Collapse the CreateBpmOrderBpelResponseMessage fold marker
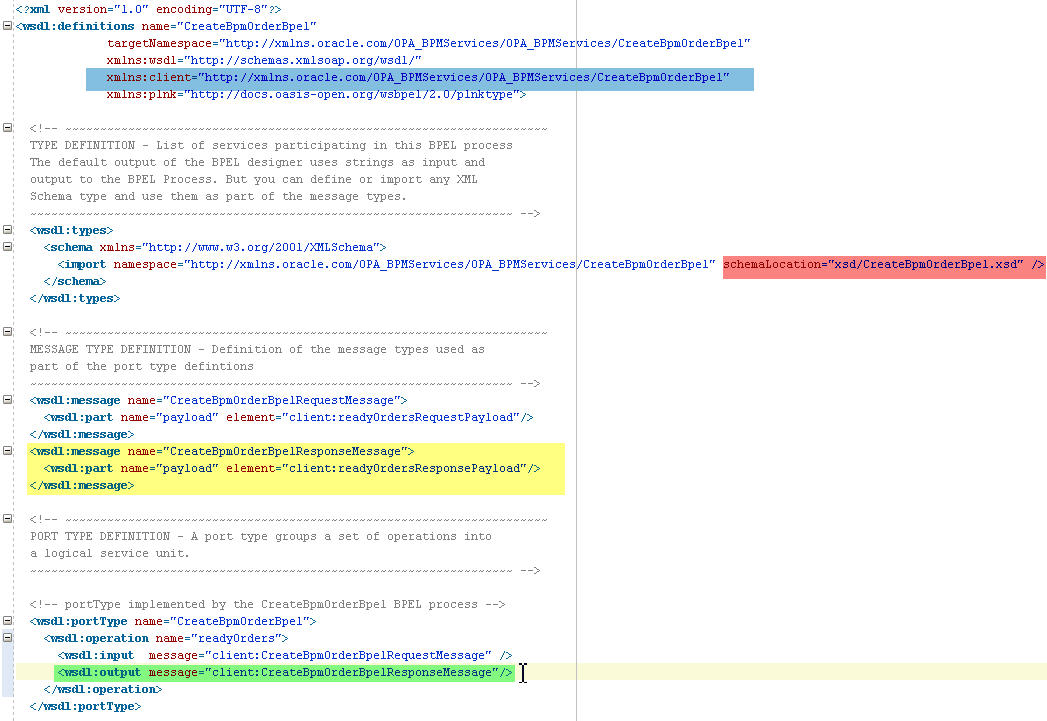Screen dimensions: 1047x721 tap(7, 450)
